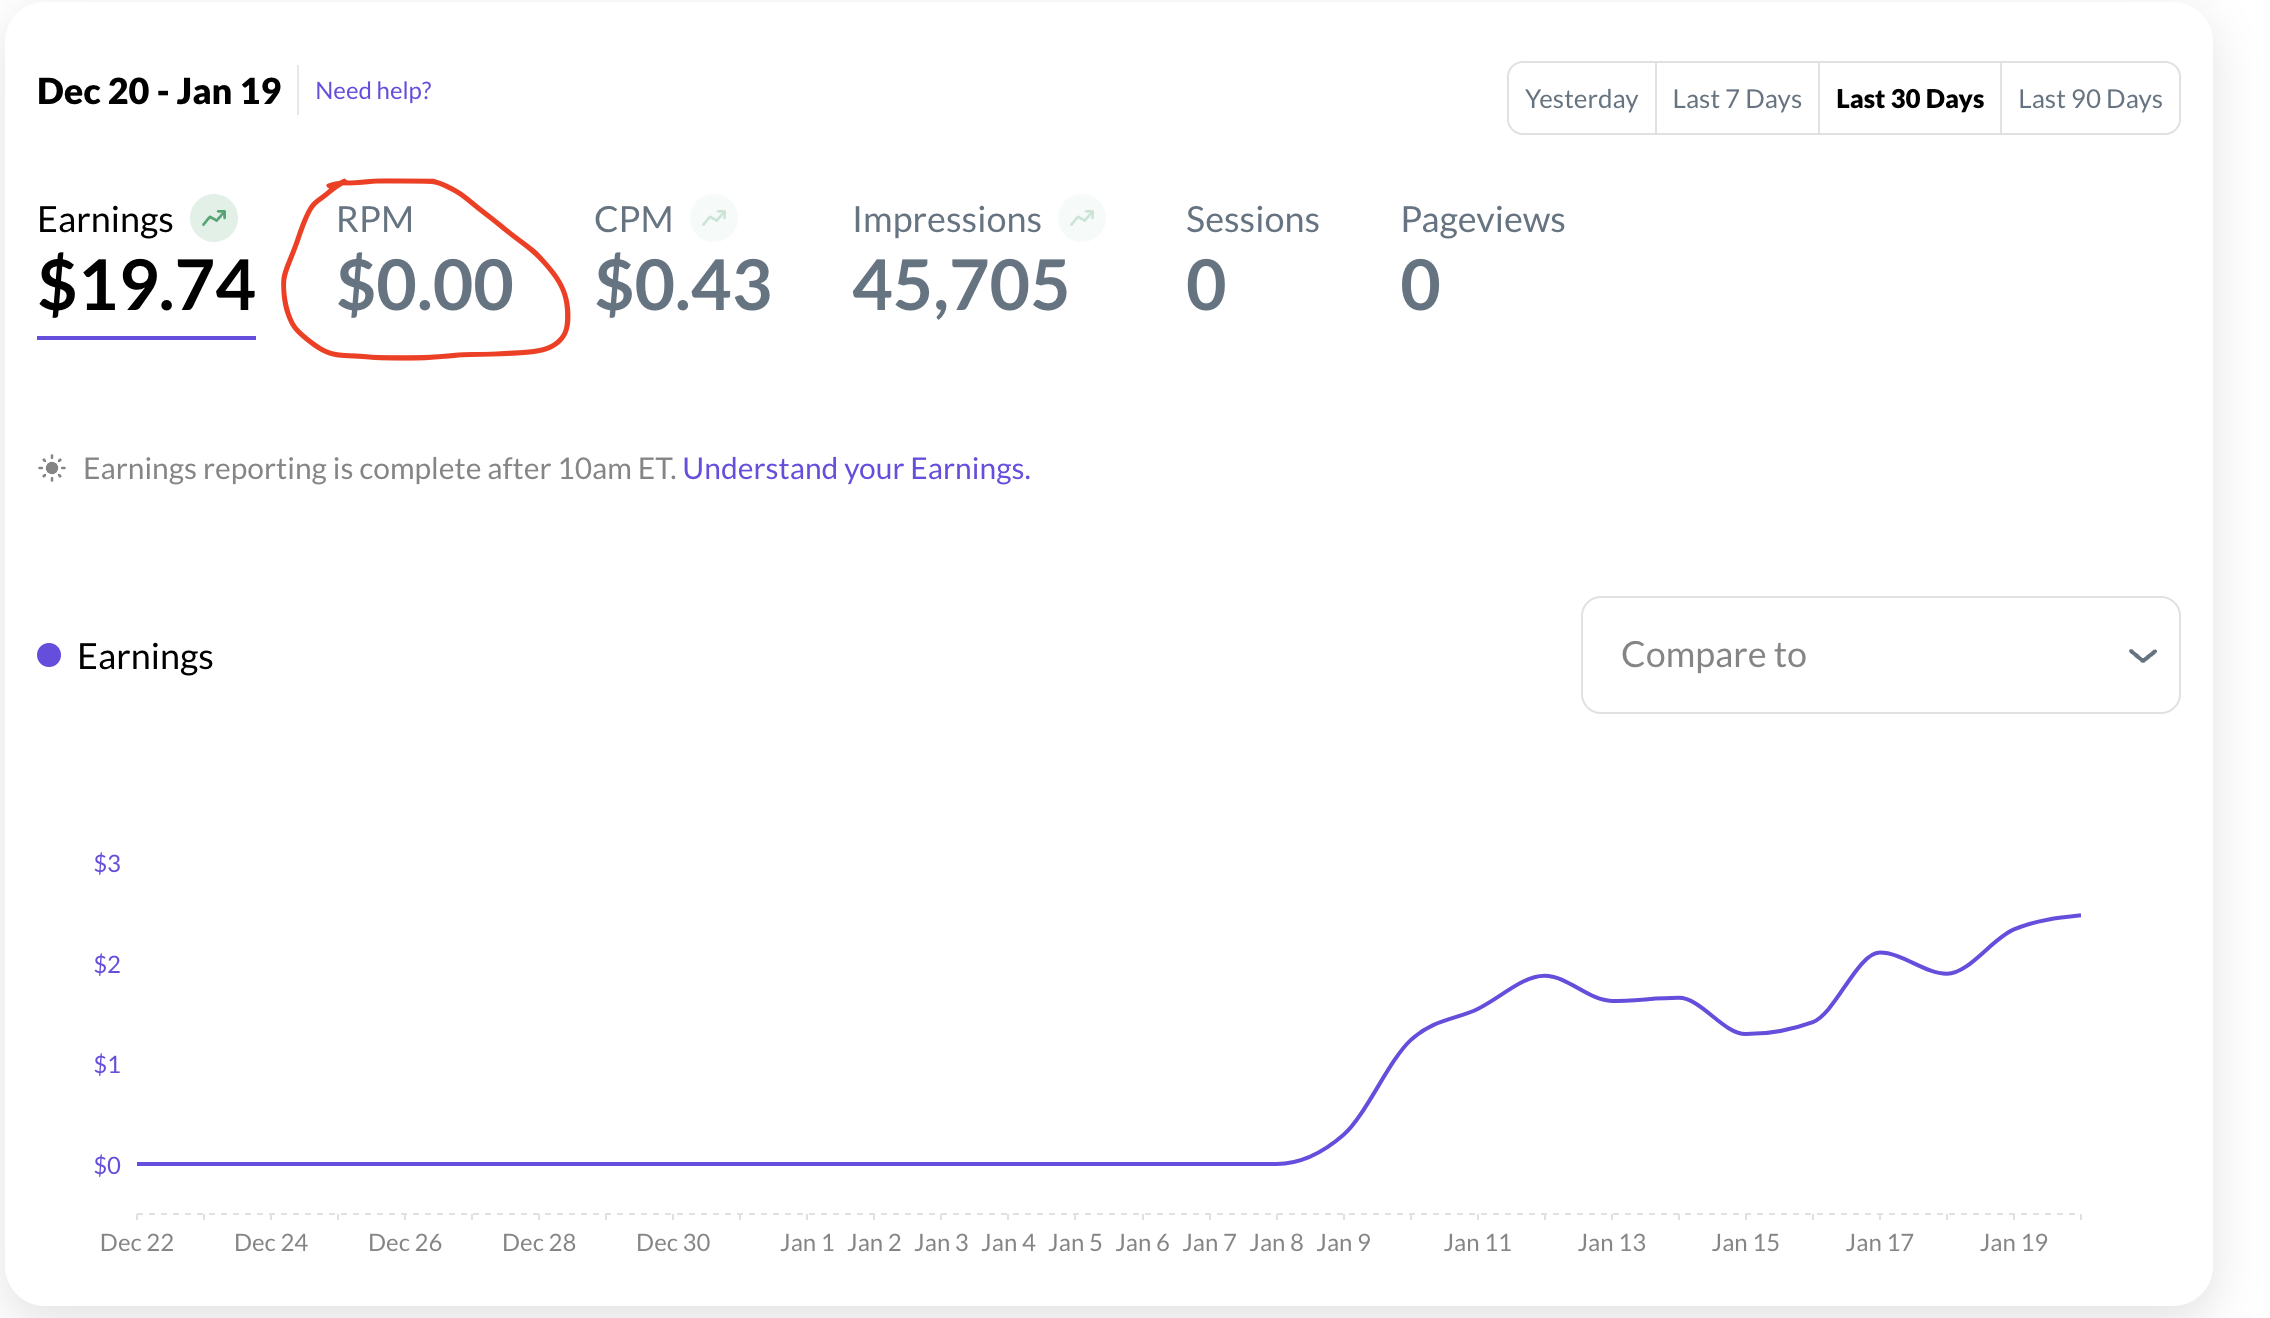Click the Earnings green trend arrow icon
The height and width of the screenshot is (1318, 2270).
click(214, 218)
